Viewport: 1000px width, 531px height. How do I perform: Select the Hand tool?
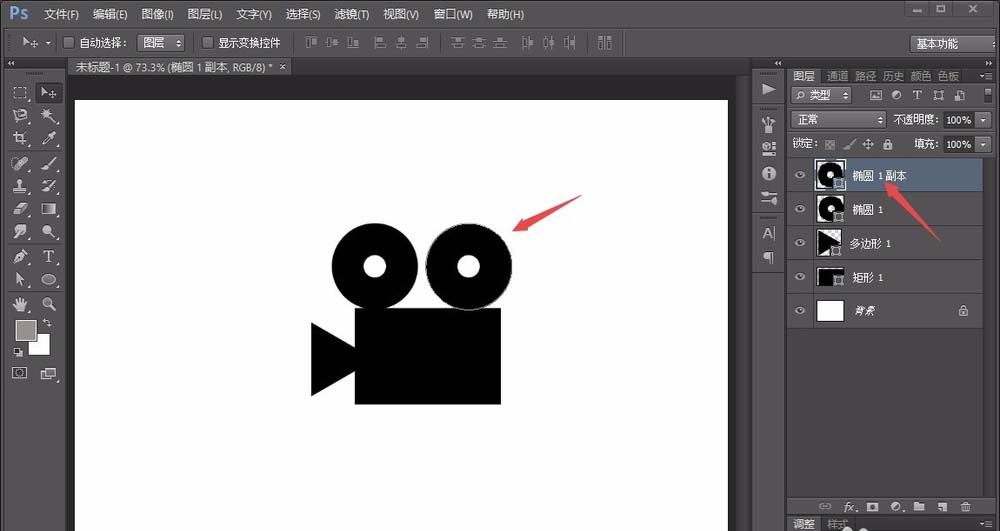[x=20, y=304]
